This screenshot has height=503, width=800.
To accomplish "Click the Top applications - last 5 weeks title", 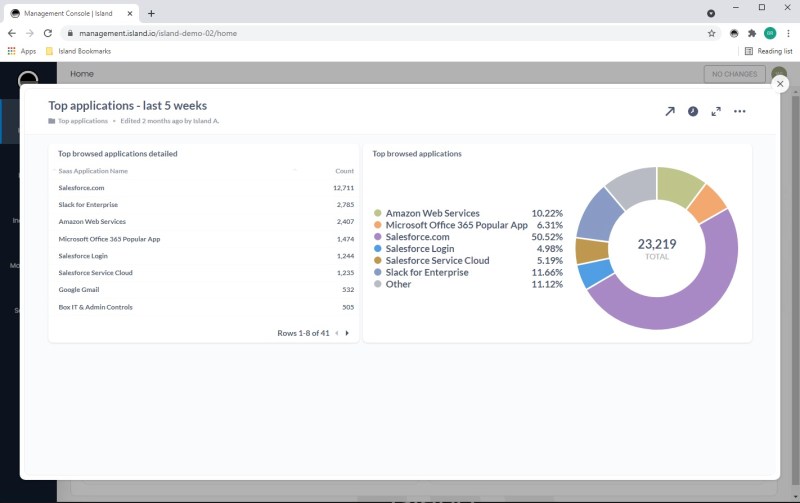I will point(128,106).
